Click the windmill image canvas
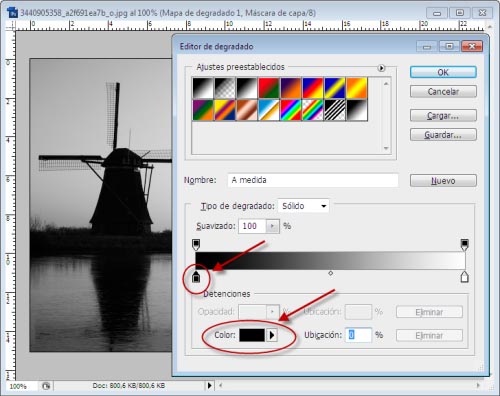 coord(101,205)
